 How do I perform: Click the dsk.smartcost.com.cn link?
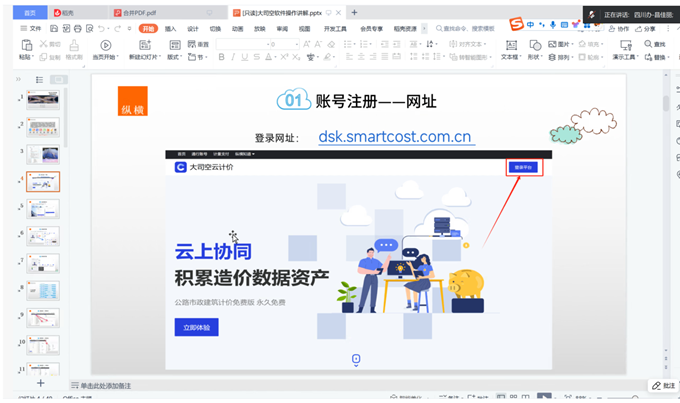(x=395, y=137)
